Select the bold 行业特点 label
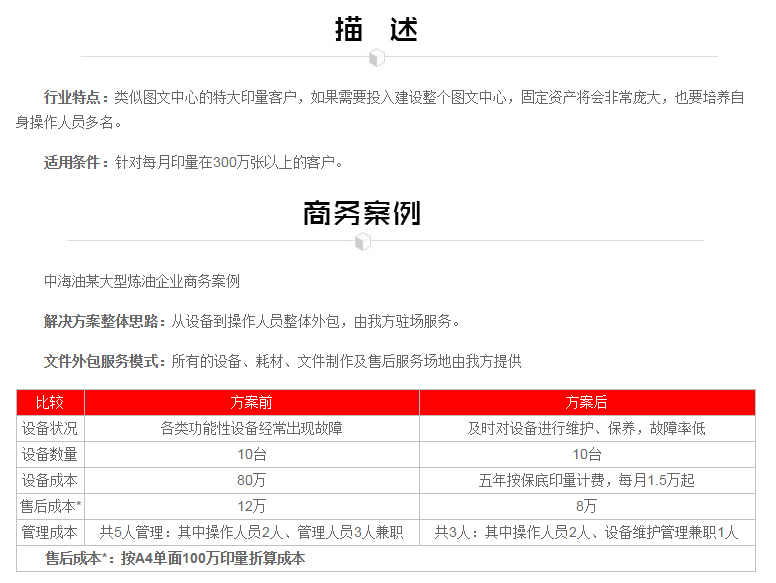Screen dimensions: 776x583 tap(75, 97)
